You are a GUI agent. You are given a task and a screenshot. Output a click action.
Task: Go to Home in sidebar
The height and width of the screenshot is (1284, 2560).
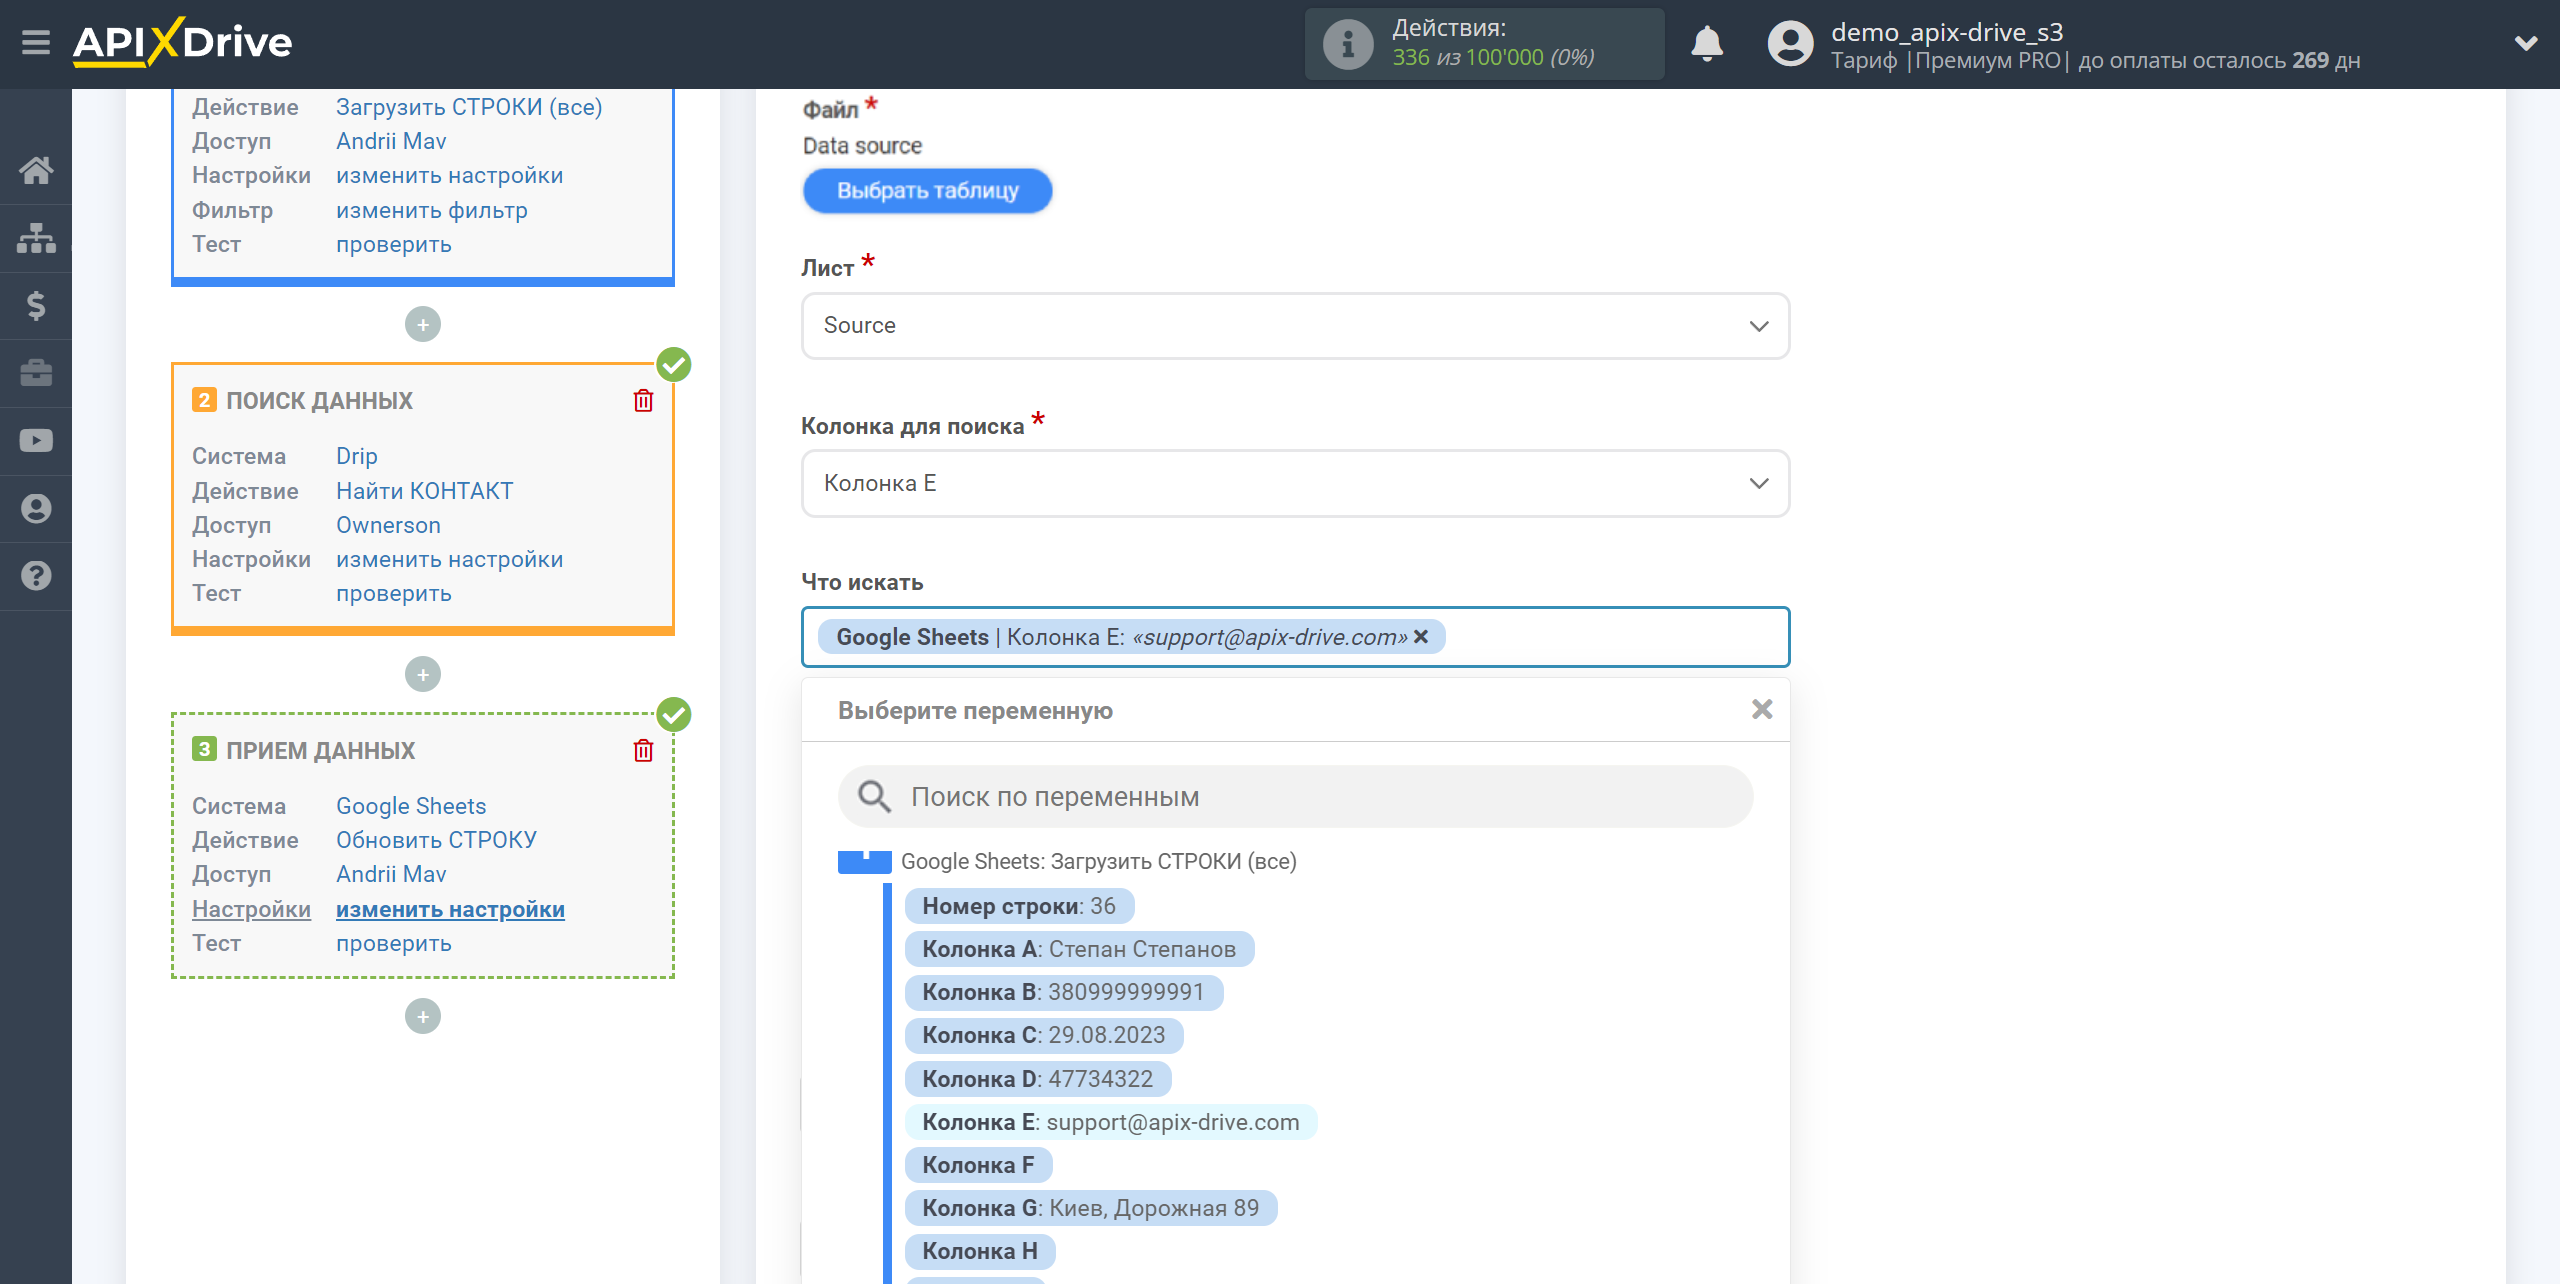(36, 170)
